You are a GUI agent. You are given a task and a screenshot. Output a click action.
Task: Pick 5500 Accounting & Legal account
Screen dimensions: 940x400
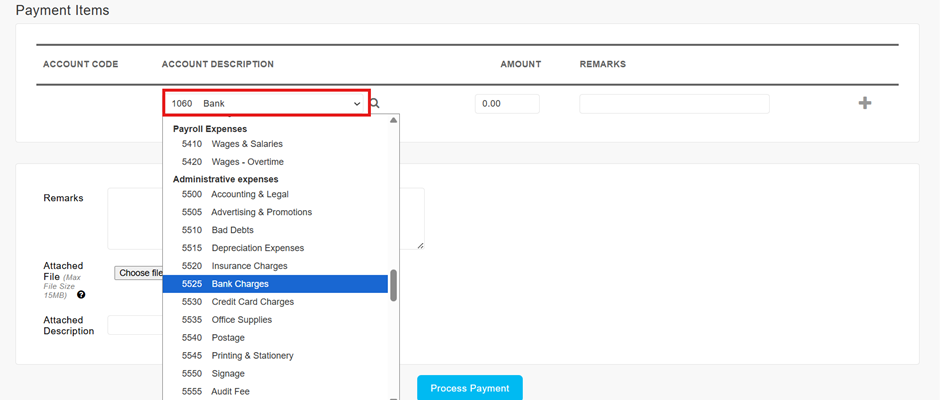(275, 194)
